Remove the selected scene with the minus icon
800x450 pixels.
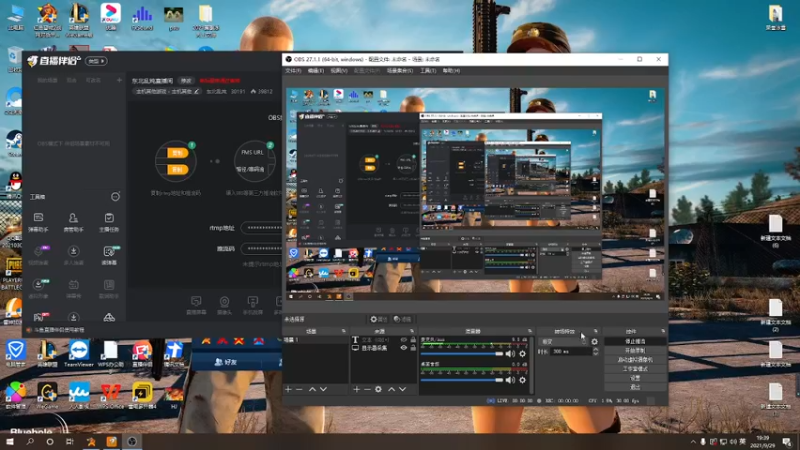[x=299, y=389]
